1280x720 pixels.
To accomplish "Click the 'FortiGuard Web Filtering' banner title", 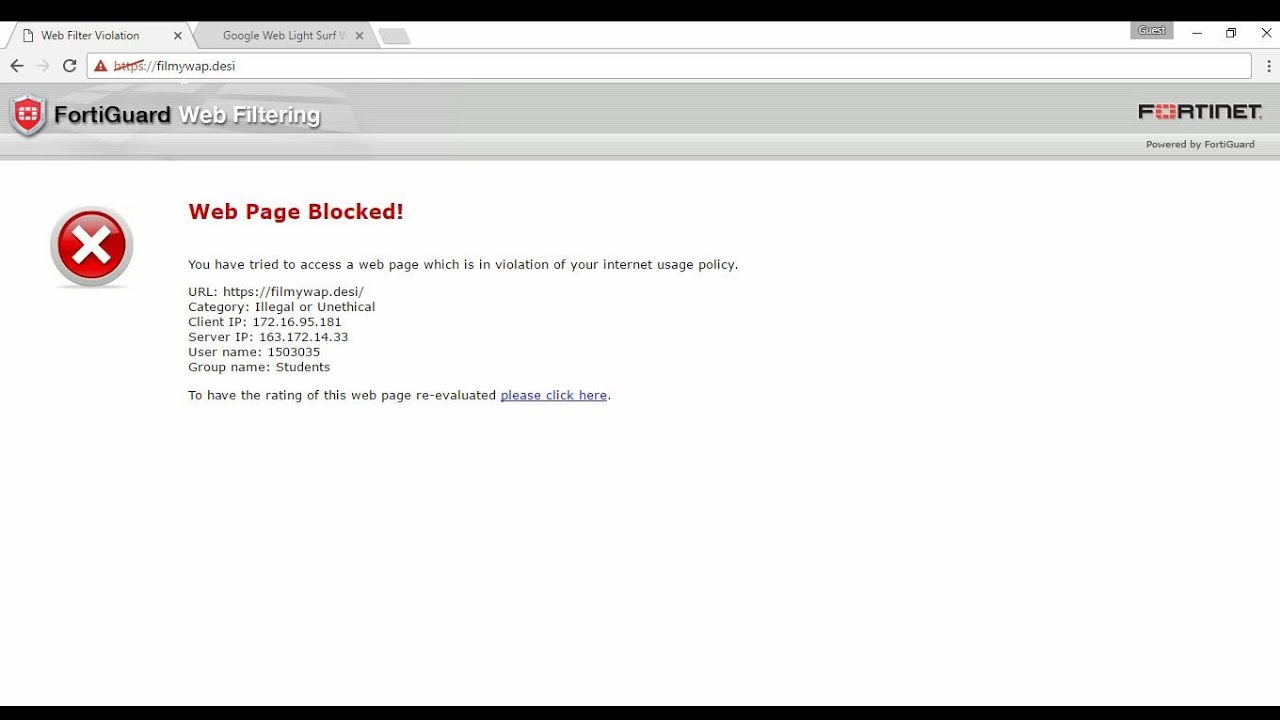I will [x=187, y=115].
